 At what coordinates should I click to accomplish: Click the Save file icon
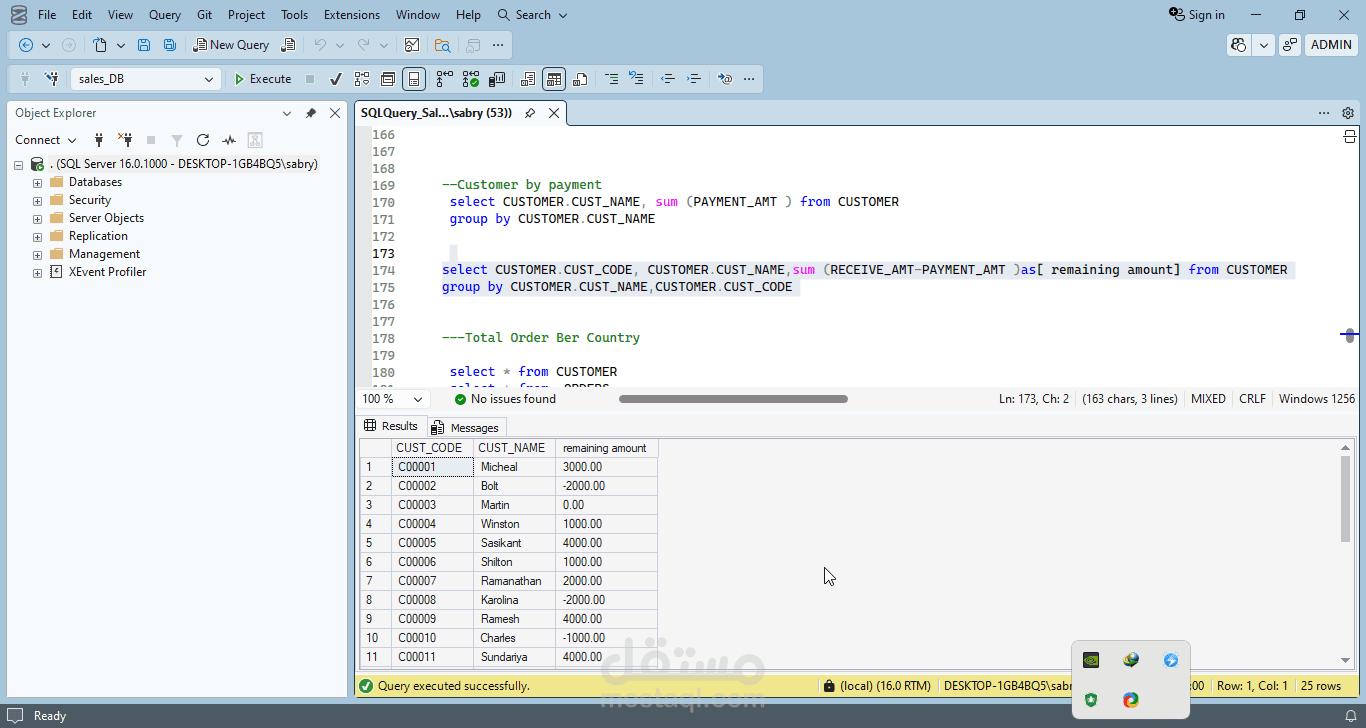[144, 45]
